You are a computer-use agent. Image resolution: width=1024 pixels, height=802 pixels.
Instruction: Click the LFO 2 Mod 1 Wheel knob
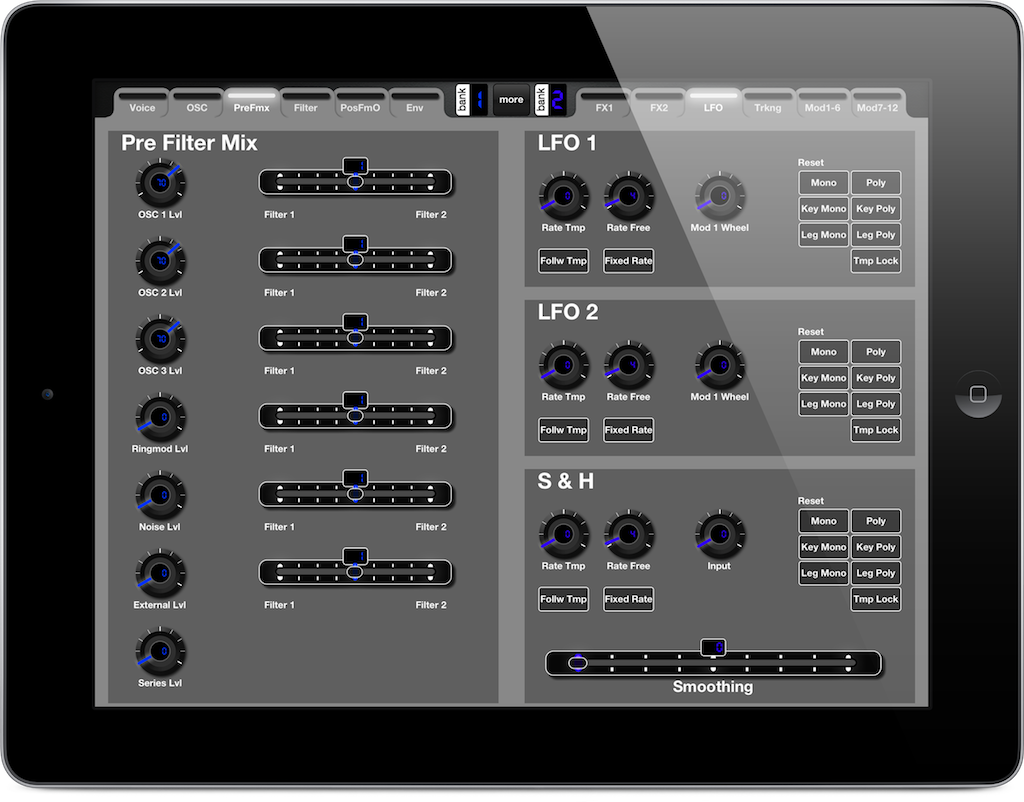718,367
